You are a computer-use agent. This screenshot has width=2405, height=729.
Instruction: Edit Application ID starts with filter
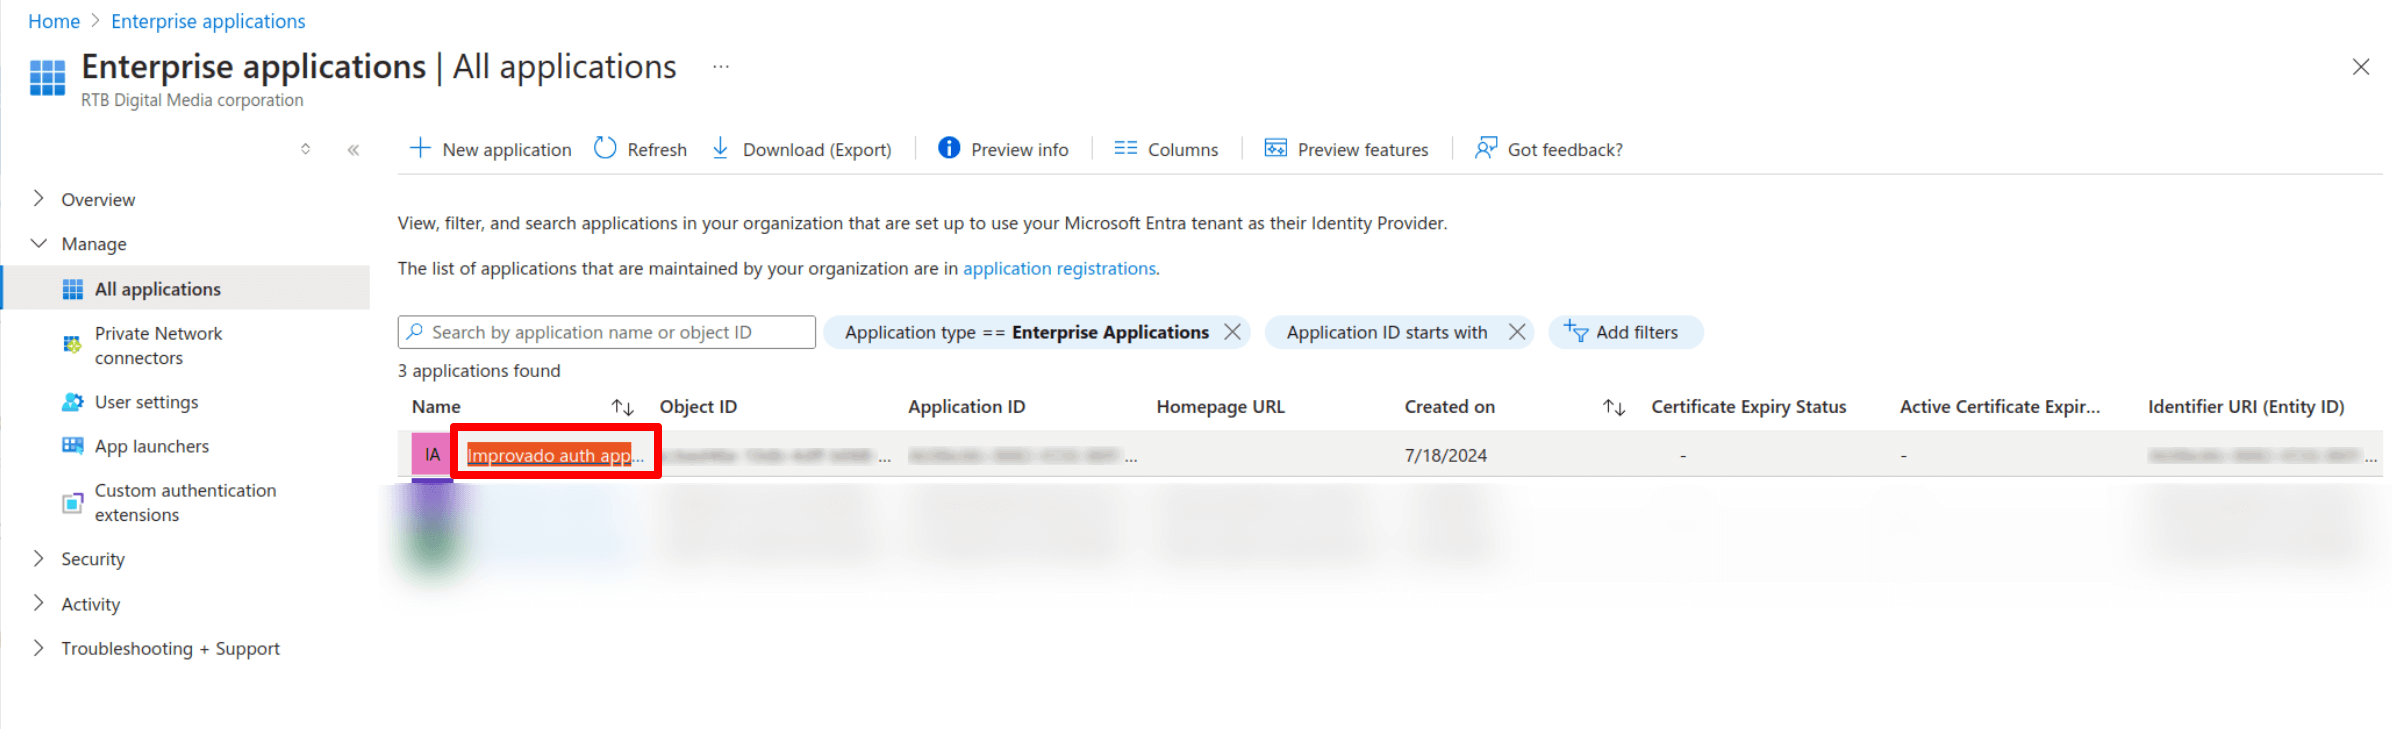click(x=1386, y=332)
